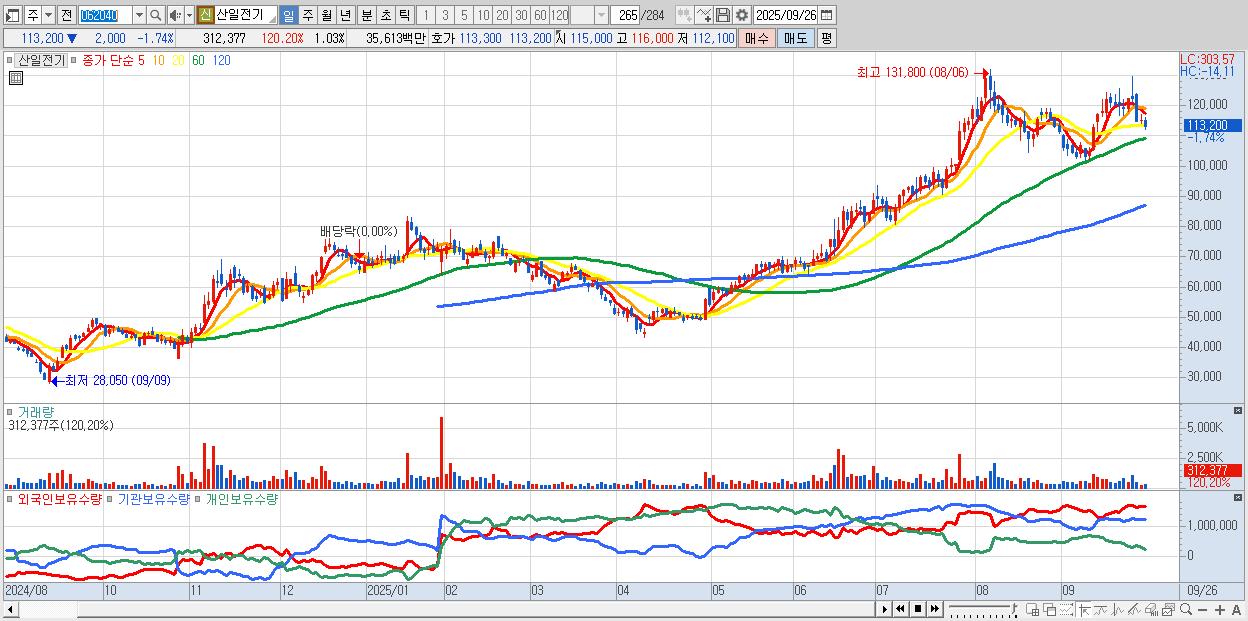The width and height of the screenshot is (1248, 621).
Task: Click the plus zoom-in icon
Action: (1220, 610)
